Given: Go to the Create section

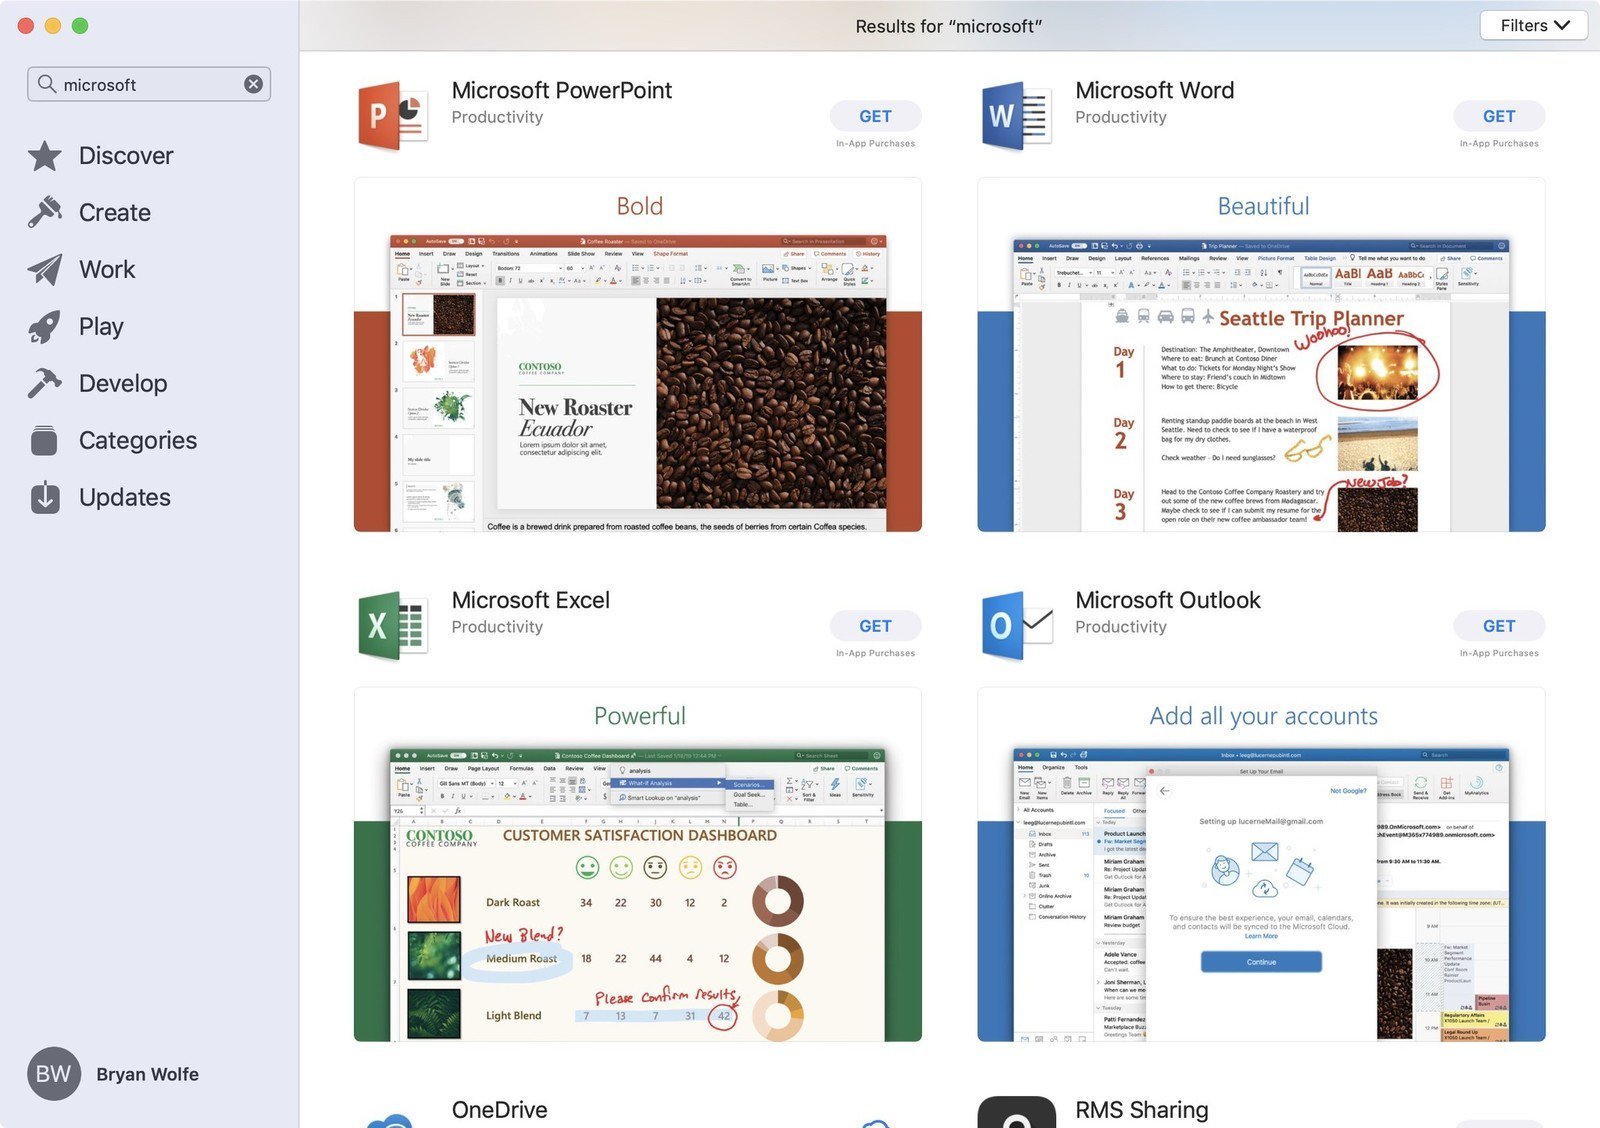Looking at the screenshot, I should (x=114, y=213).
